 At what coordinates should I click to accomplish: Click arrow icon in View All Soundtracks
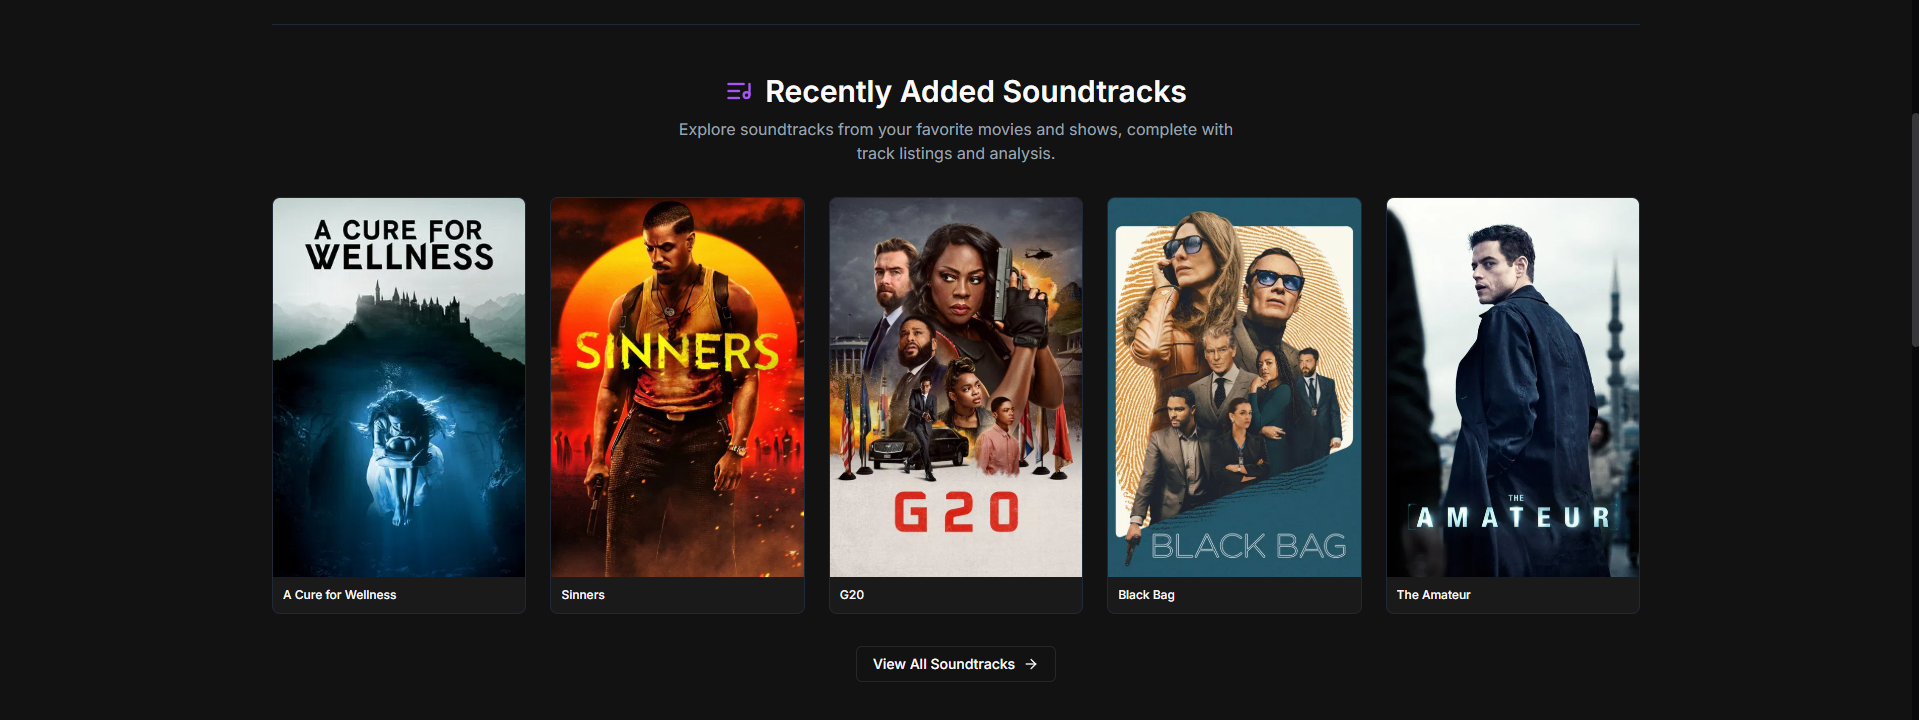[x=1031, y=664]
